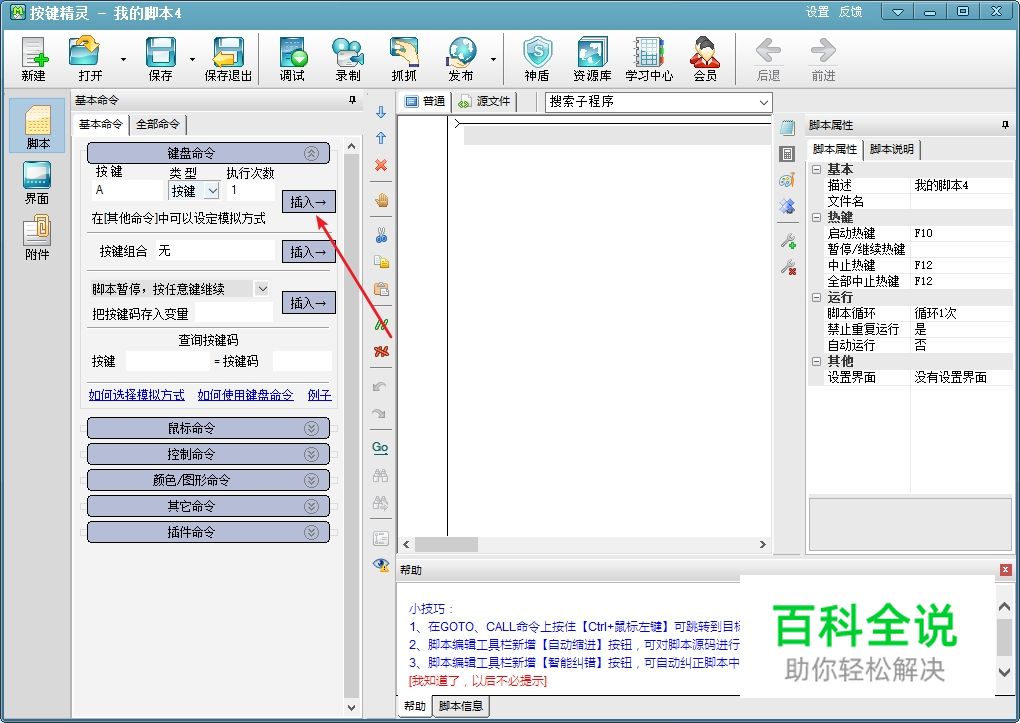The width and height of the screenshot is (1020, 723).
Task: Open the 学习中心 learning center
Action: tap(649, 59)
